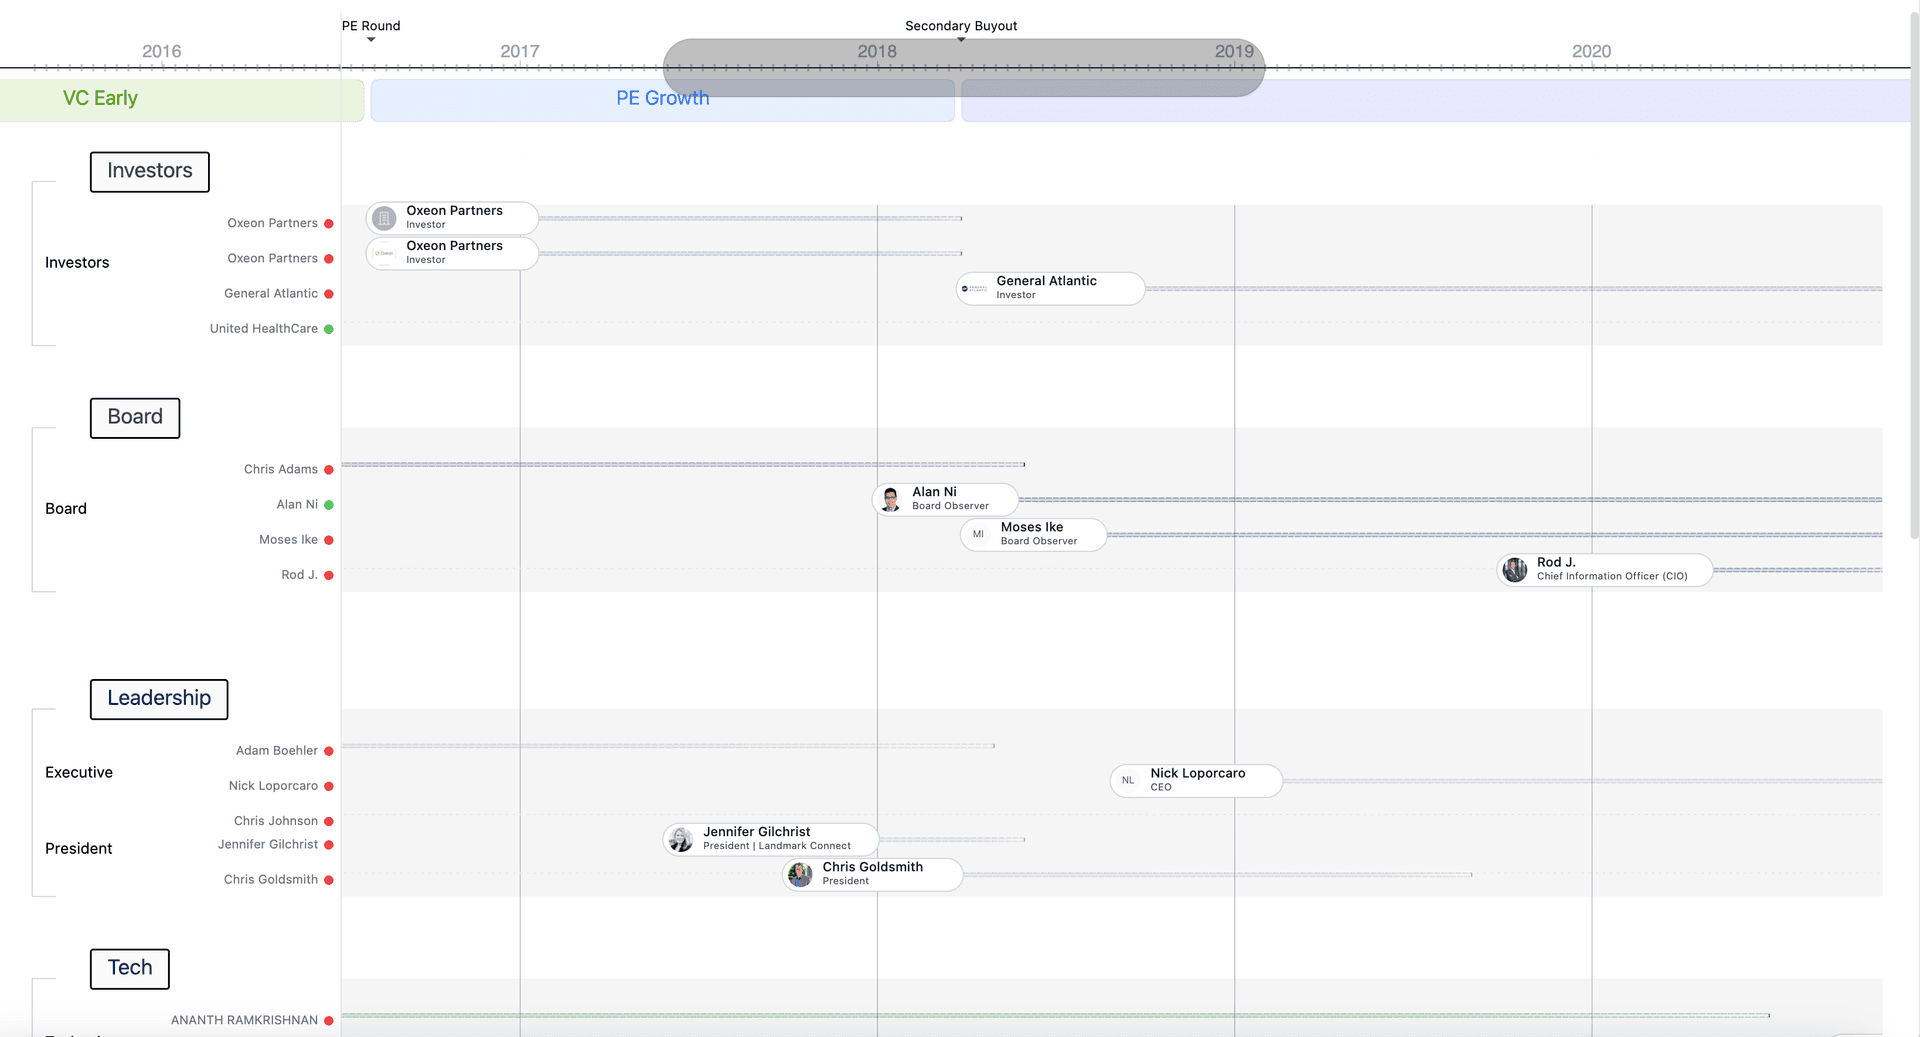This screenshot has width=1920, height=1037.
Task: Click the Chris Adams tenure bar
Action: pos(683,465)
